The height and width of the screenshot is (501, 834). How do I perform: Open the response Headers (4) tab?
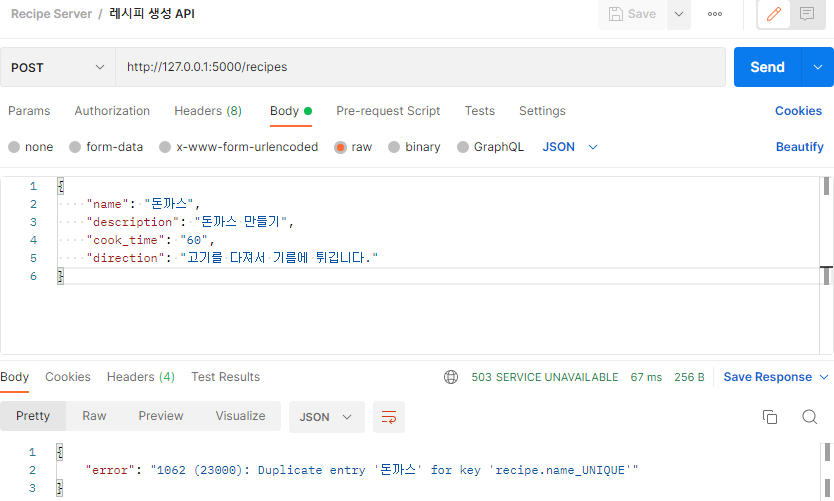pos(140,377)
